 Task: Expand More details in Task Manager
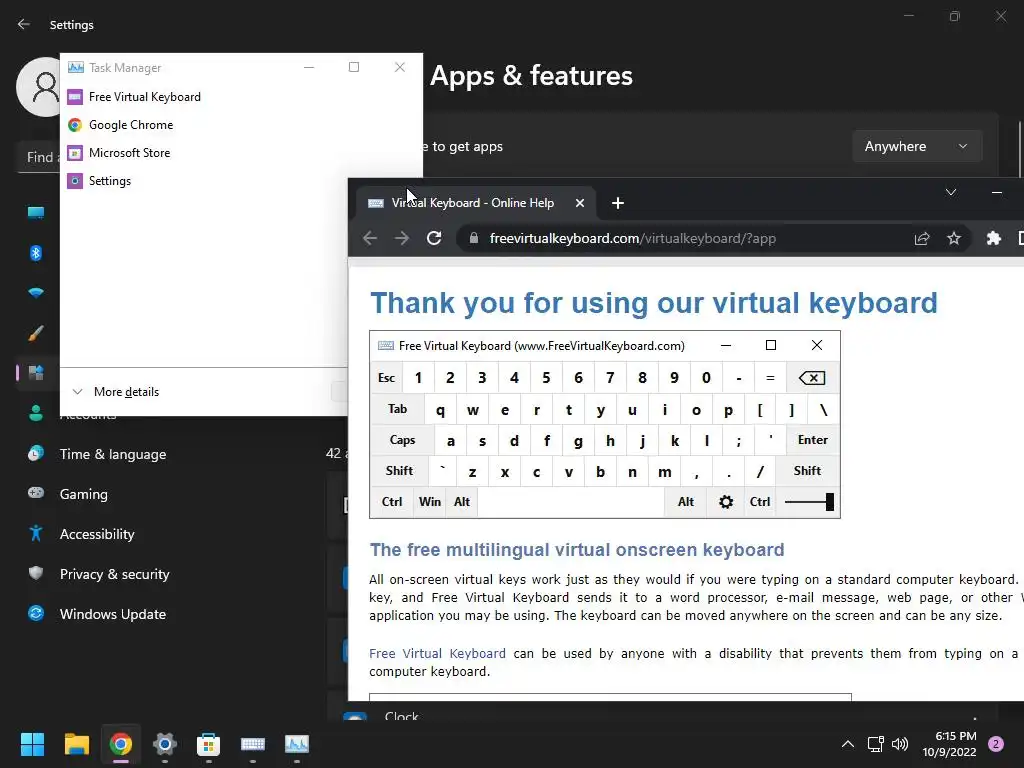click(116, 392)
